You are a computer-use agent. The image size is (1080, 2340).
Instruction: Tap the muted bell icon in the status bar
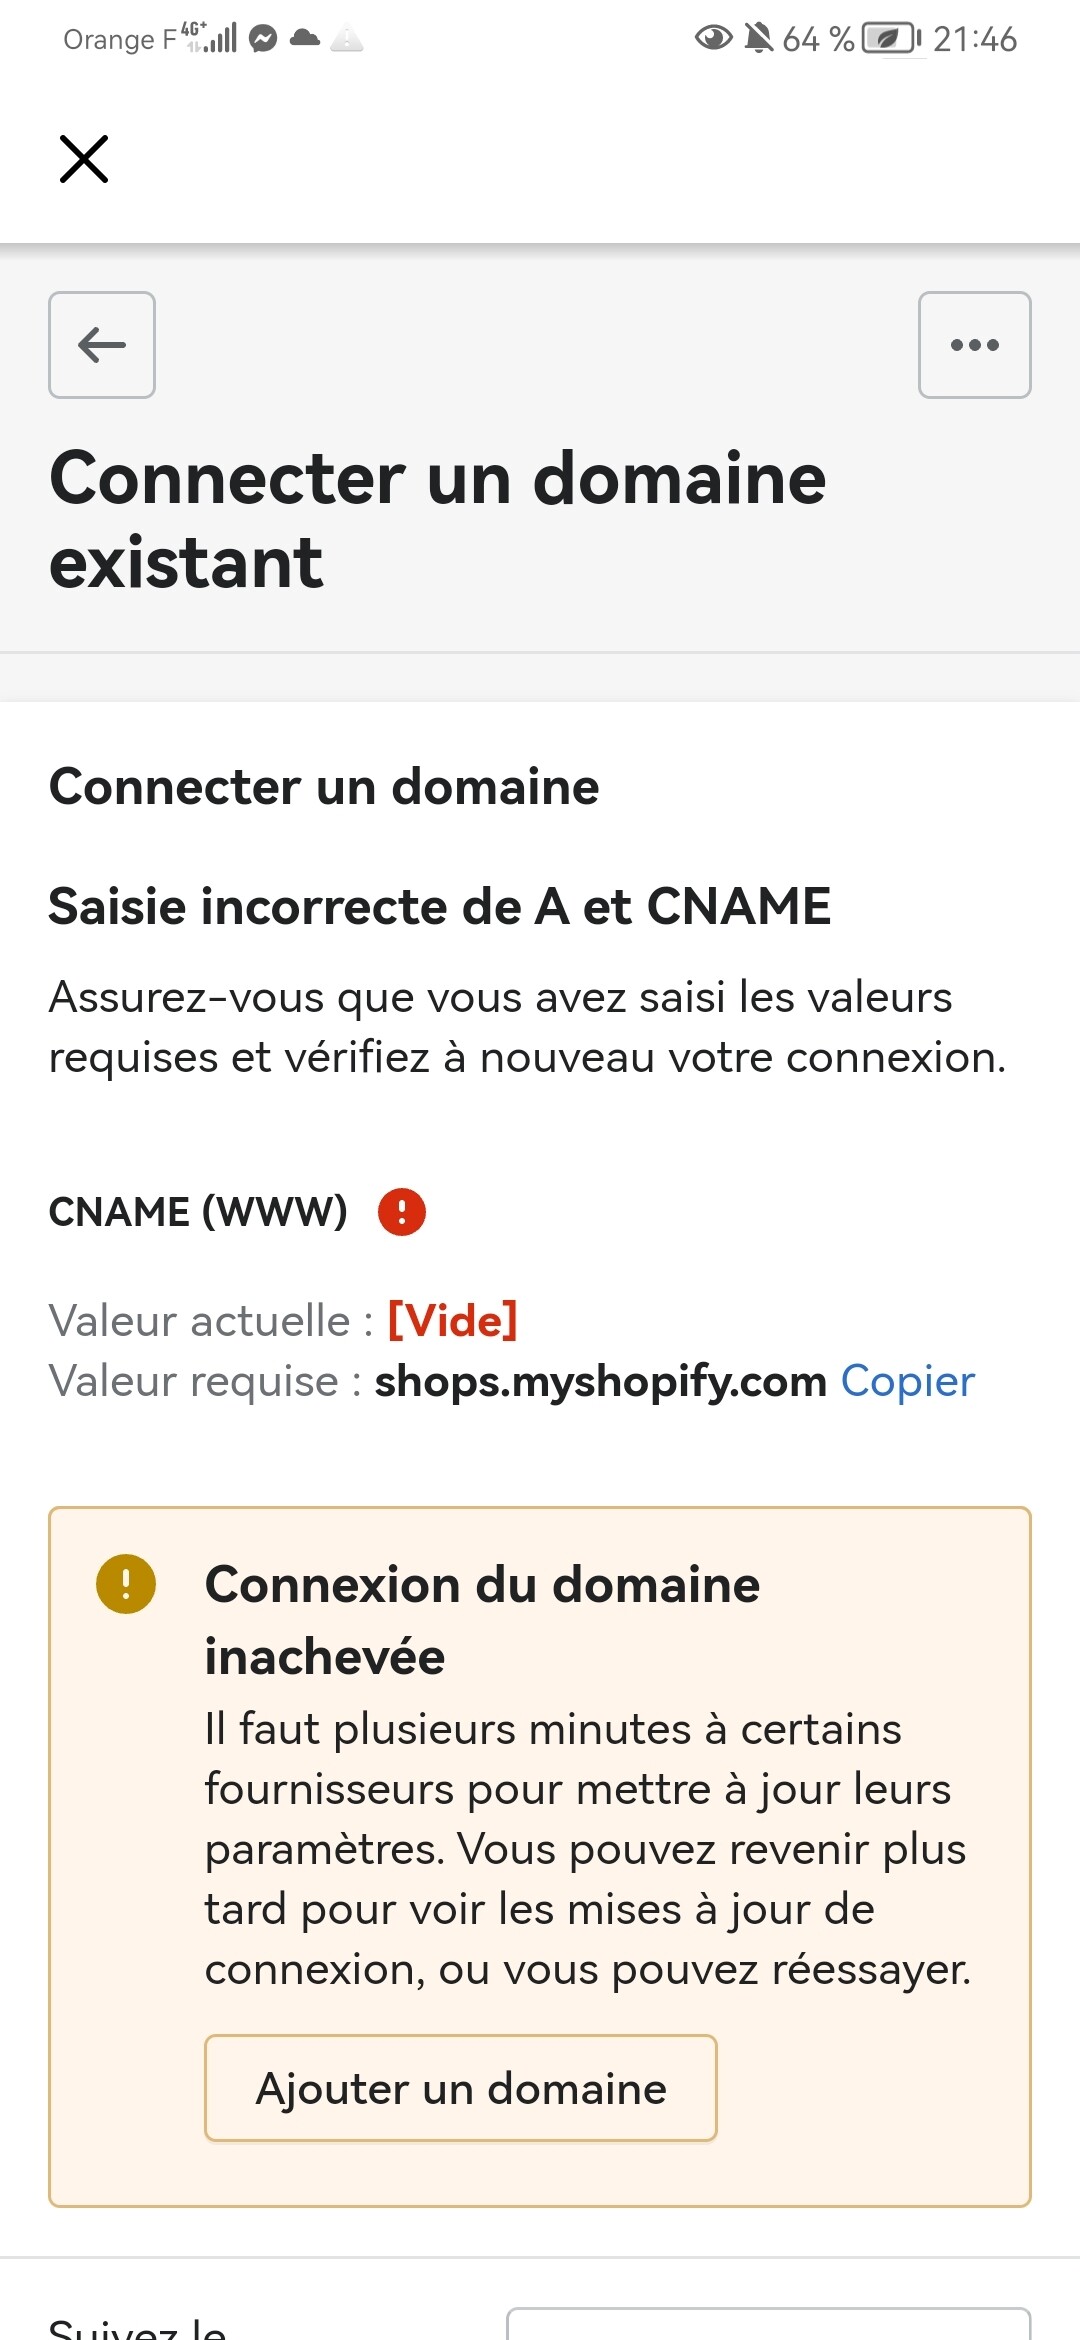(759, 39)
